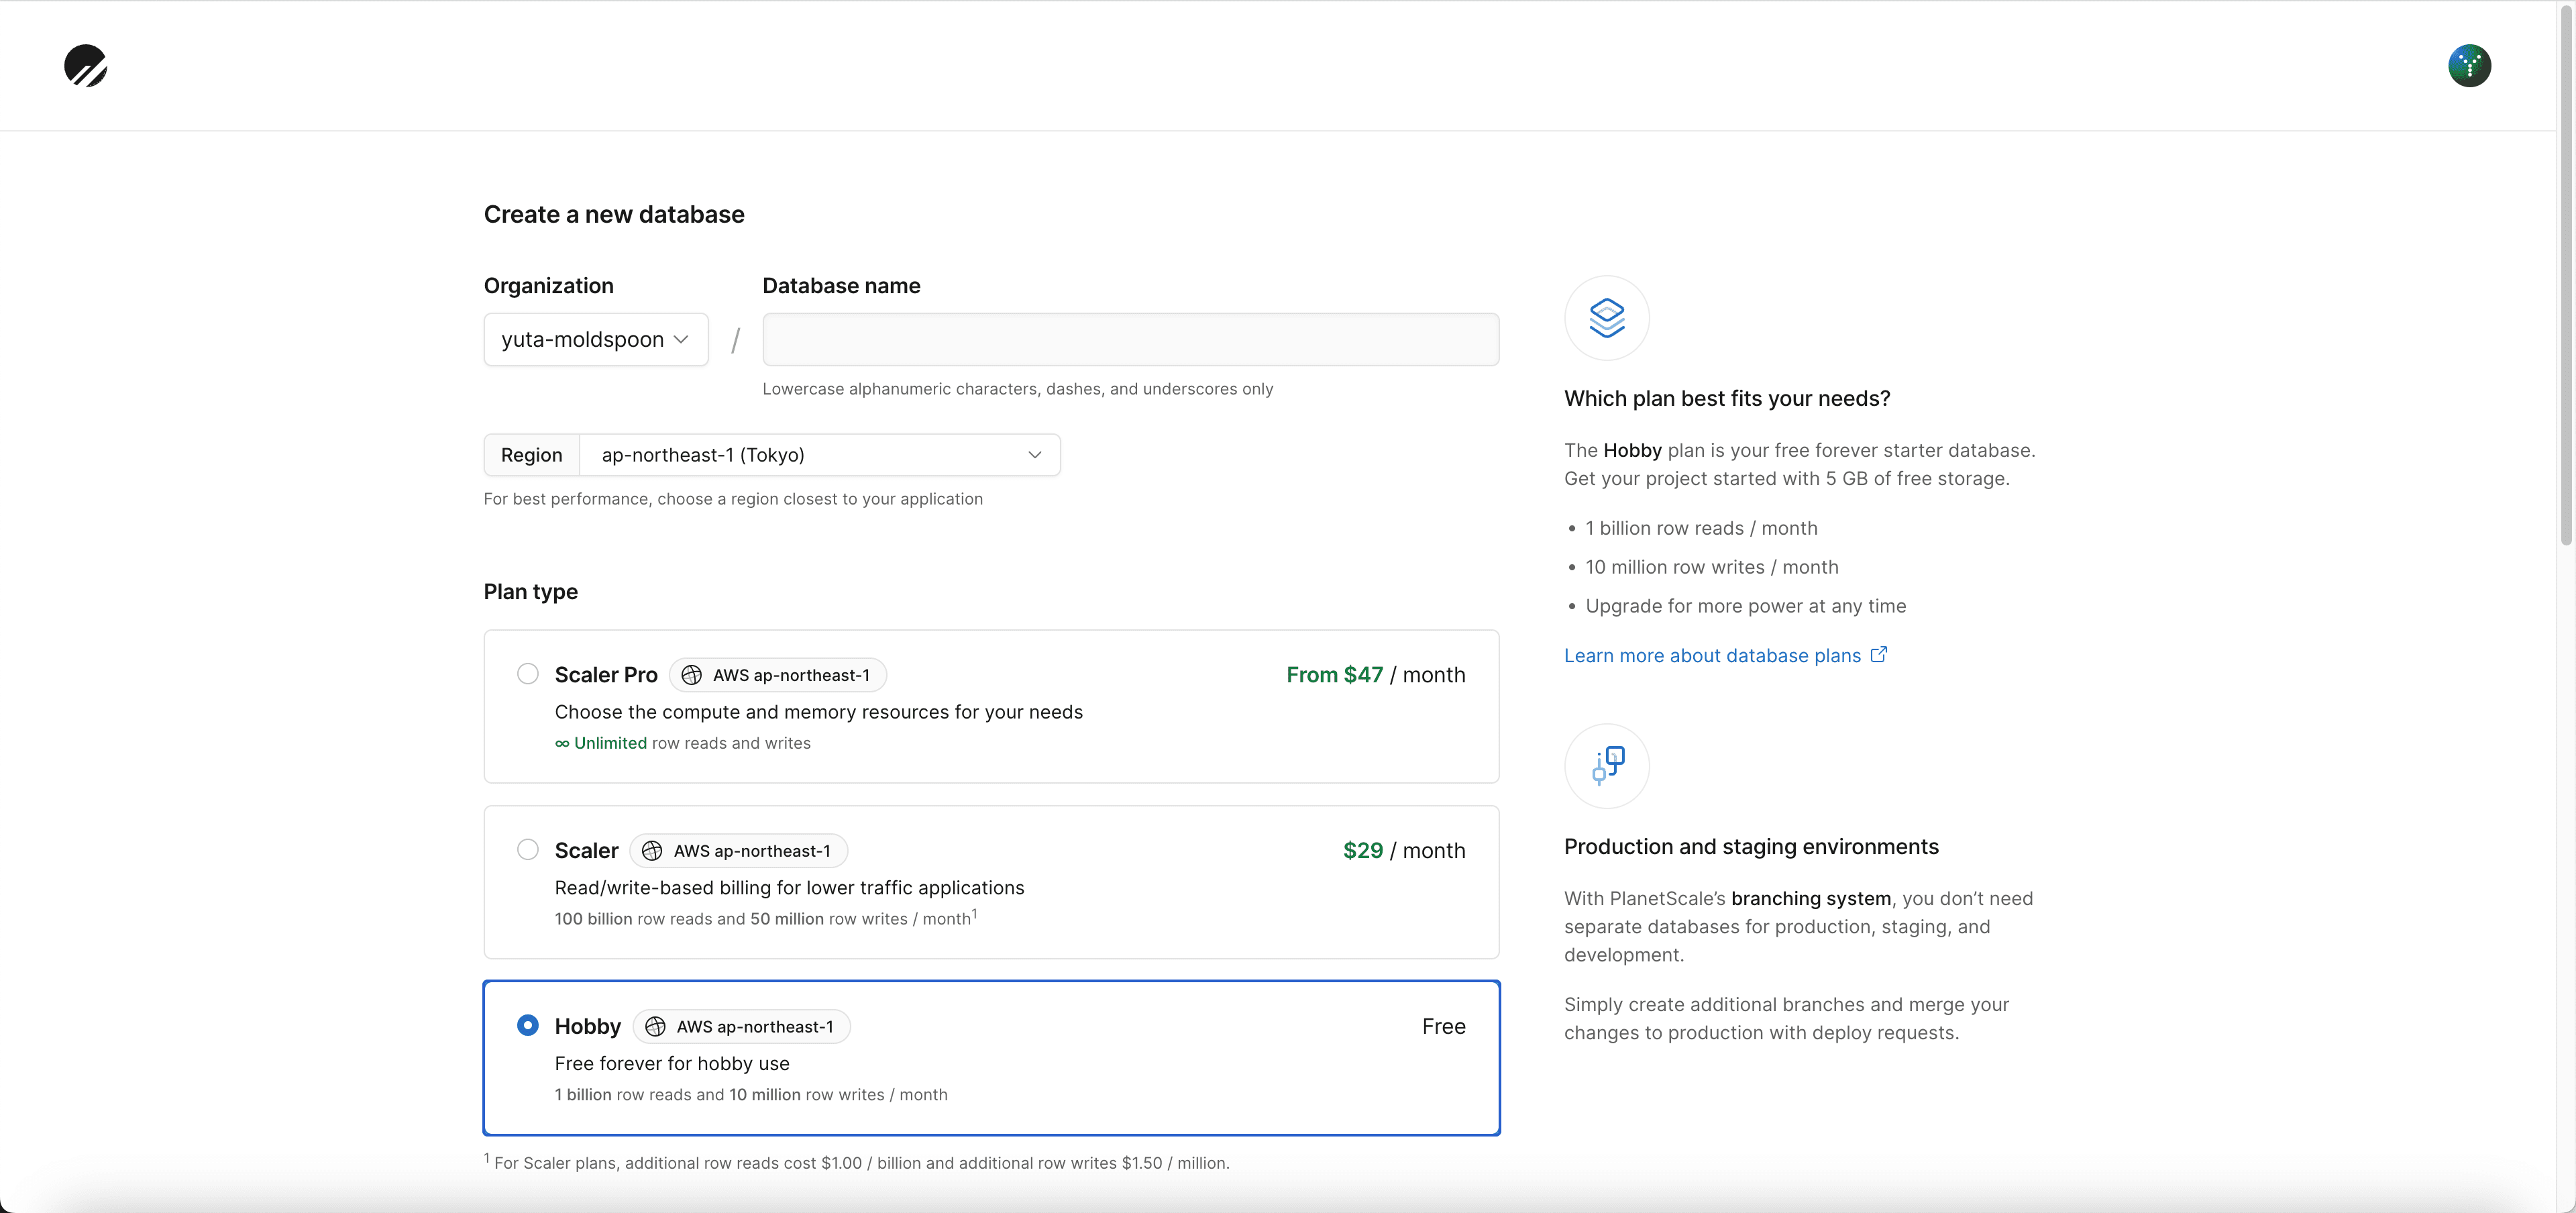Click 'Production and staging environments' heading
The height and width of the screenshot is (1213, 2576).
tap(1751, 847)
